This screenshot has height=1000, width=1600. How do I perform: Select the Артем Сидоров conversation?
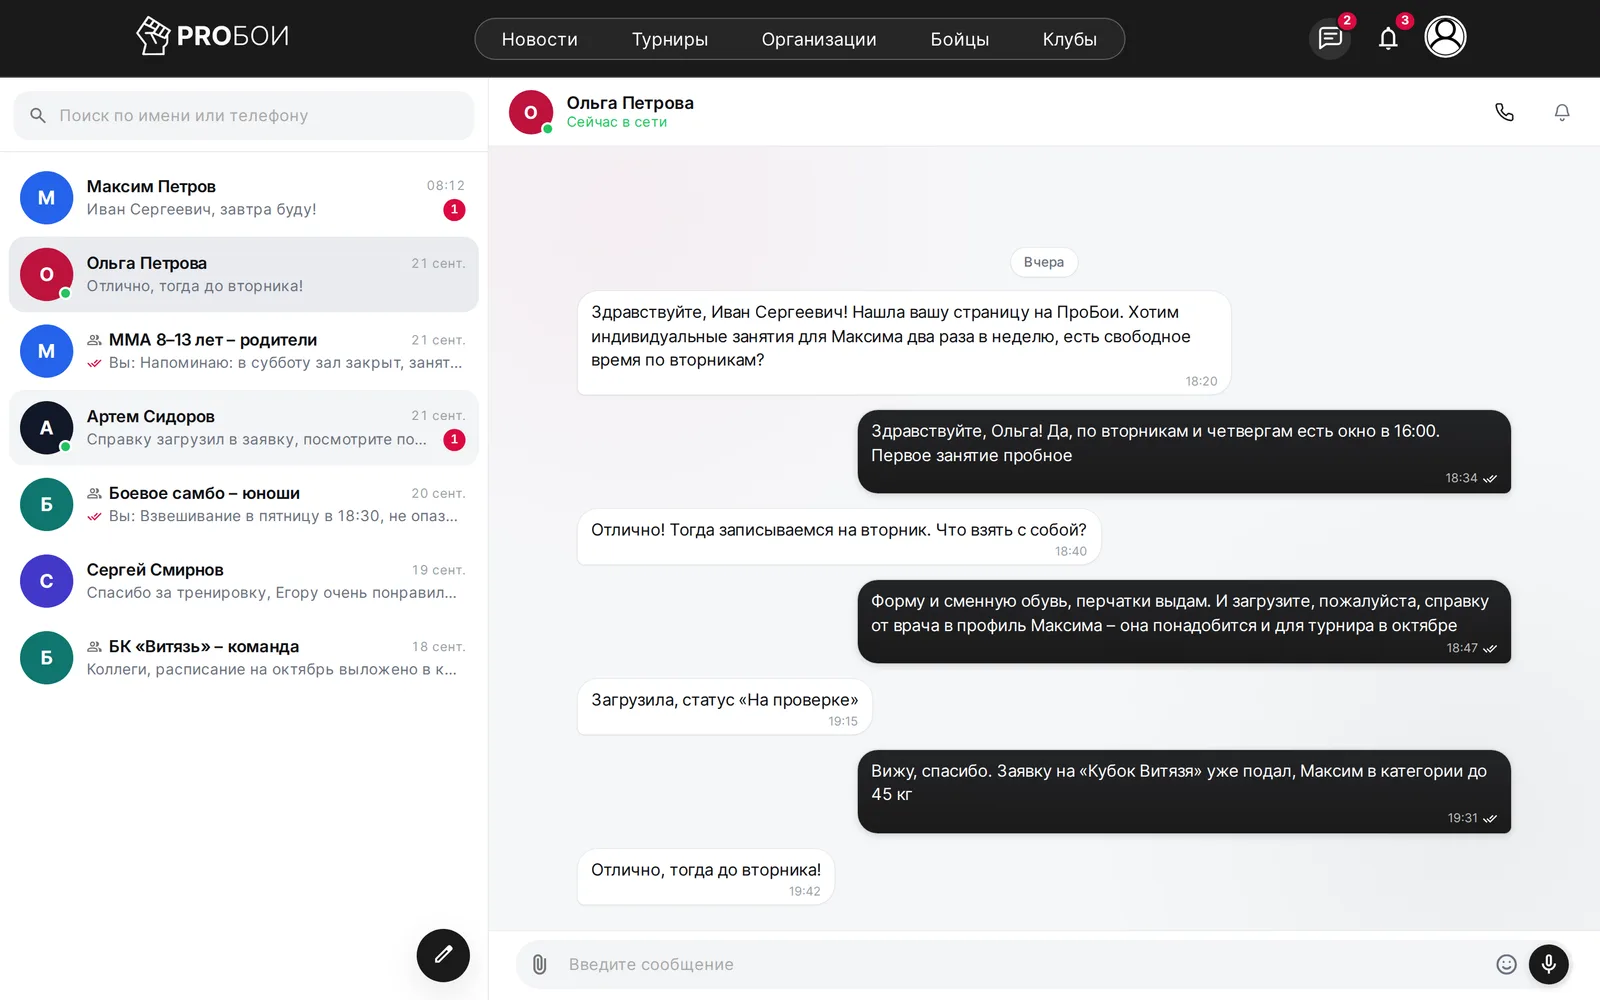click(x=244, y=428)
